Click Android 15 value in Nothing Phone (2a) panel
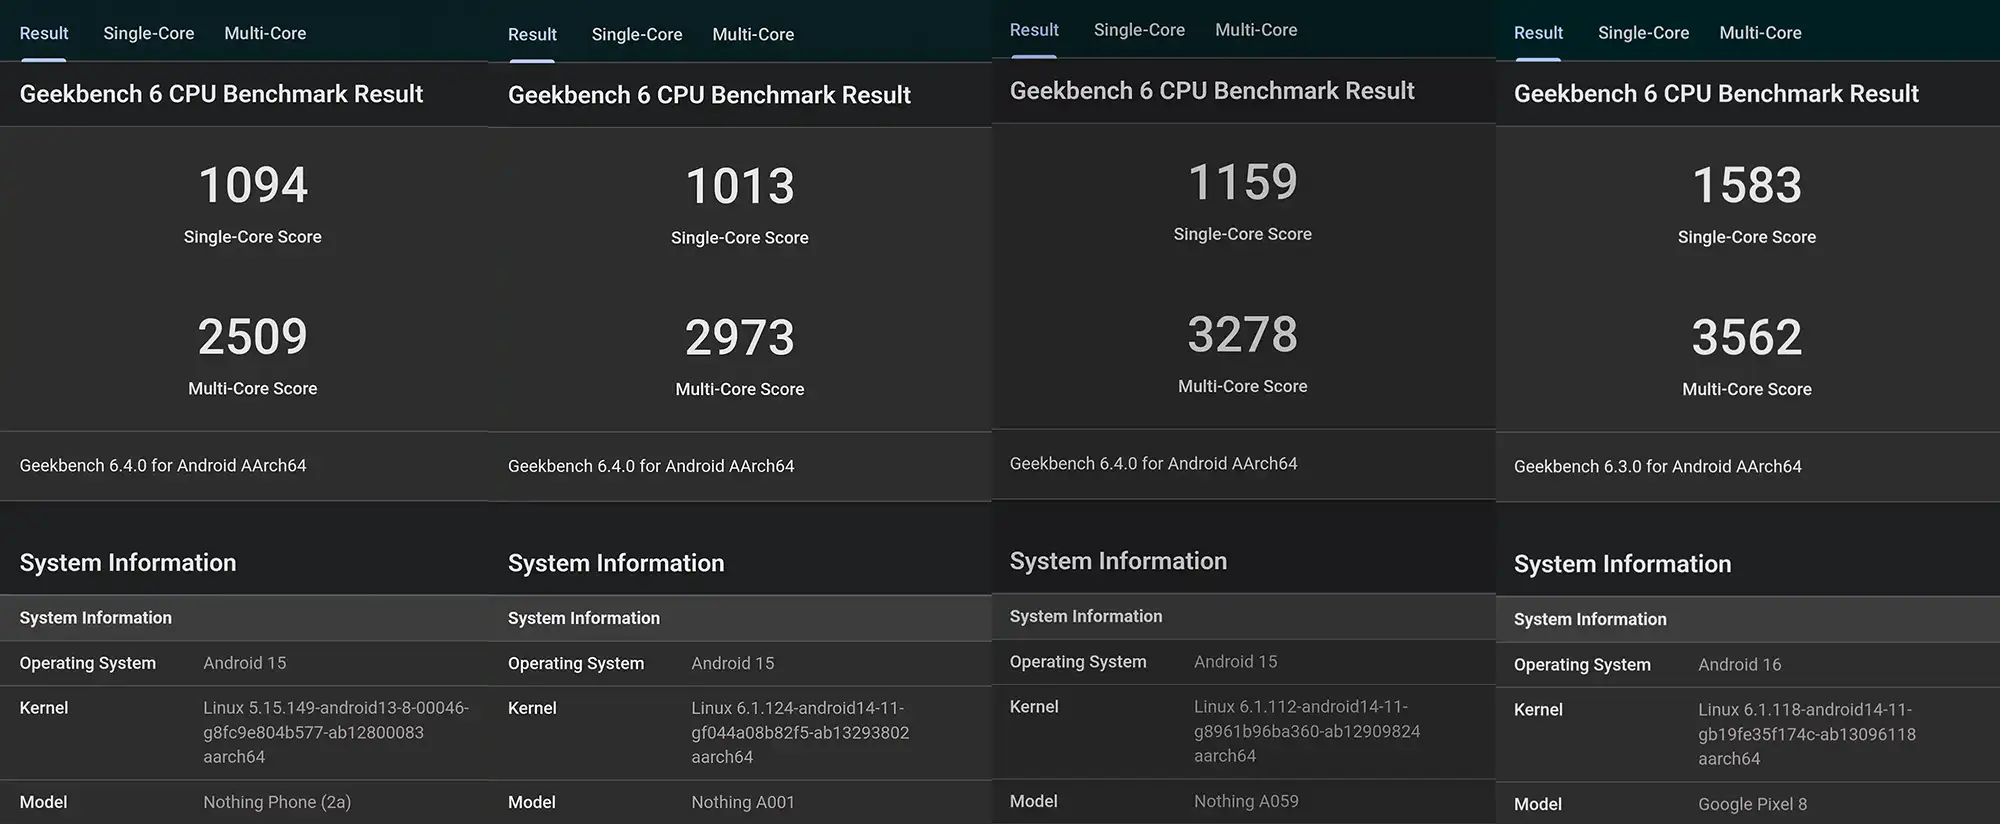Image resolution: width=2000 pixels, height=824 pixels. 245,663
